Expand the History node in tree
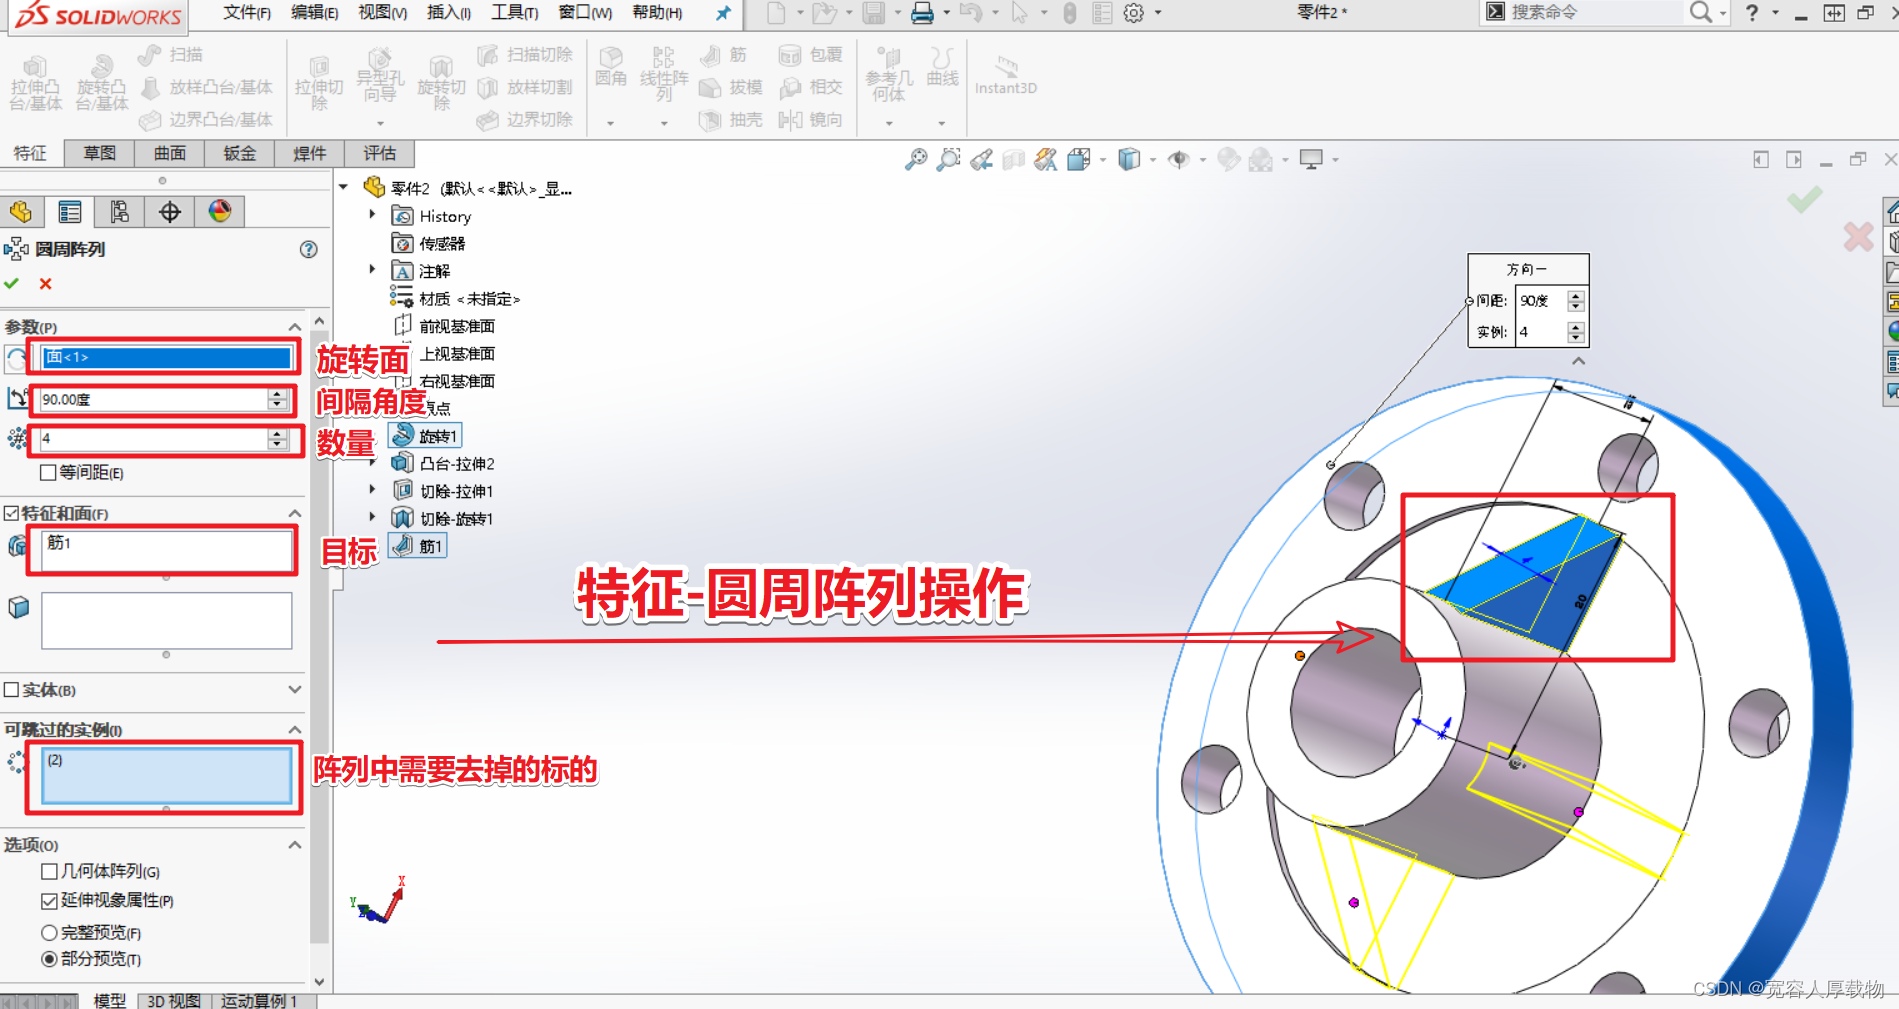Viewport: 1899px width, 1009px height. coord(372,214)
